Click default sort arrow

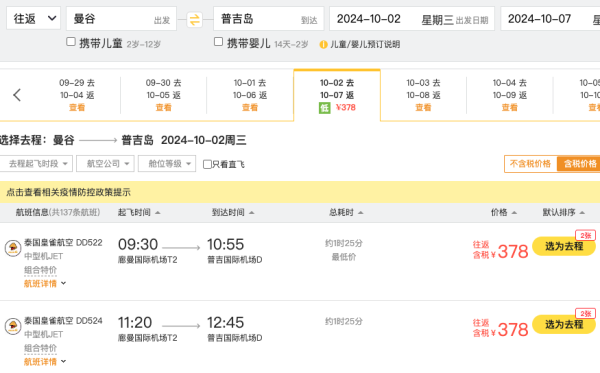pyautogui.click(x=582, y=213)
